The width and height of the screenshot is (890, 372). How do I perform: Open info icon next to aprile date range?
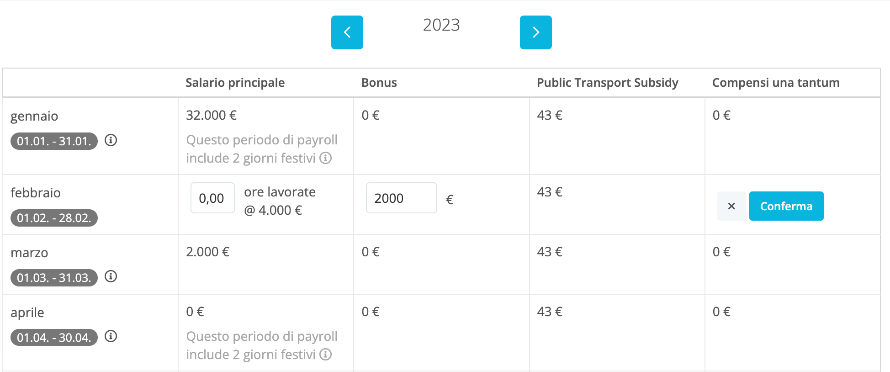(111, 337)
